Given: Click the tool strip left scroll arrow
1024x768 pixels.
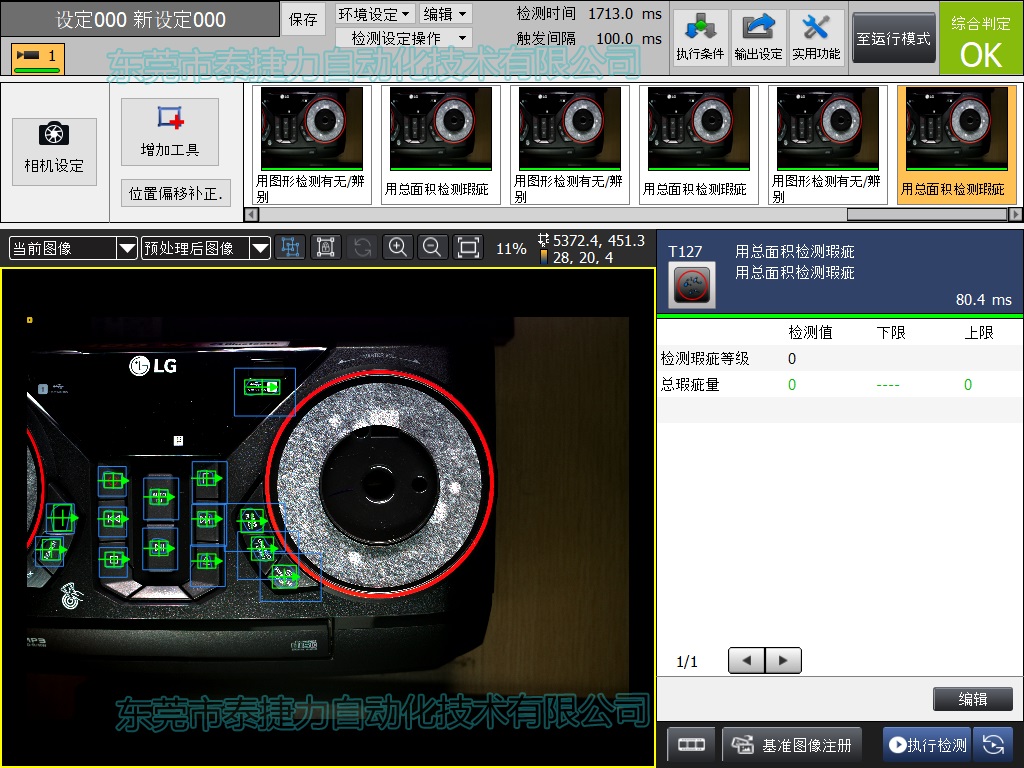Looking at the screenshot, I should (251, 214).
